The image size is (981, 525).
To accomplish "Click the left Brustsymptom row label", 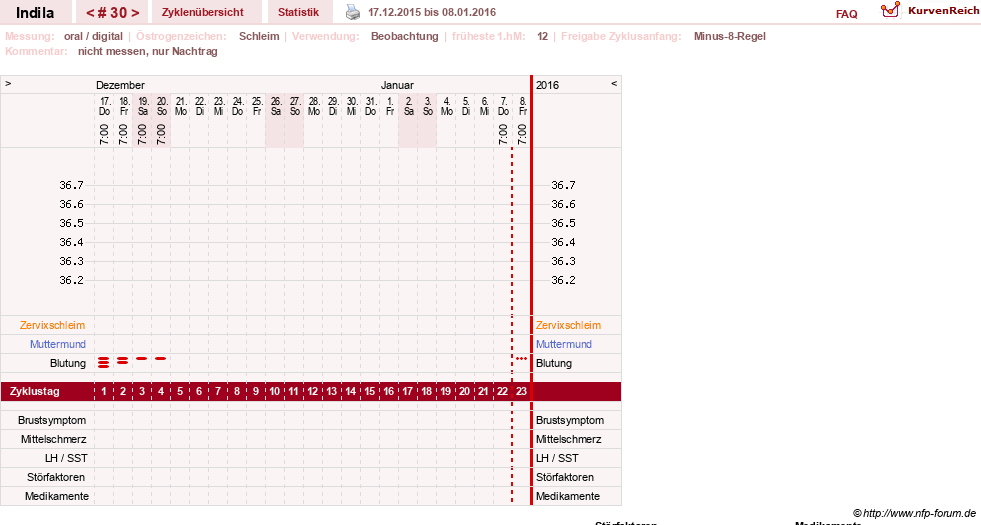I will (x=52, y=421).
